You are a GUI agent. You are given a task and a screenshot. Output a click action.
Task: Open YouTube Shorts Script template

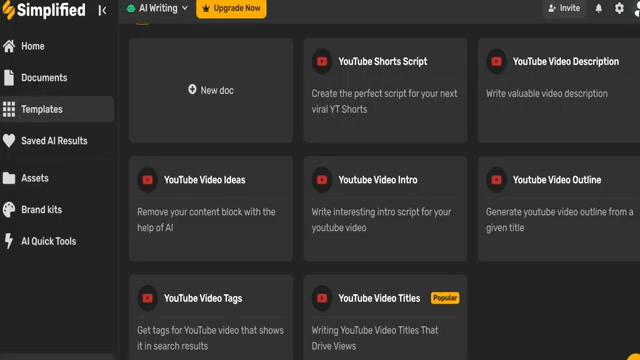tap(385, 90)
